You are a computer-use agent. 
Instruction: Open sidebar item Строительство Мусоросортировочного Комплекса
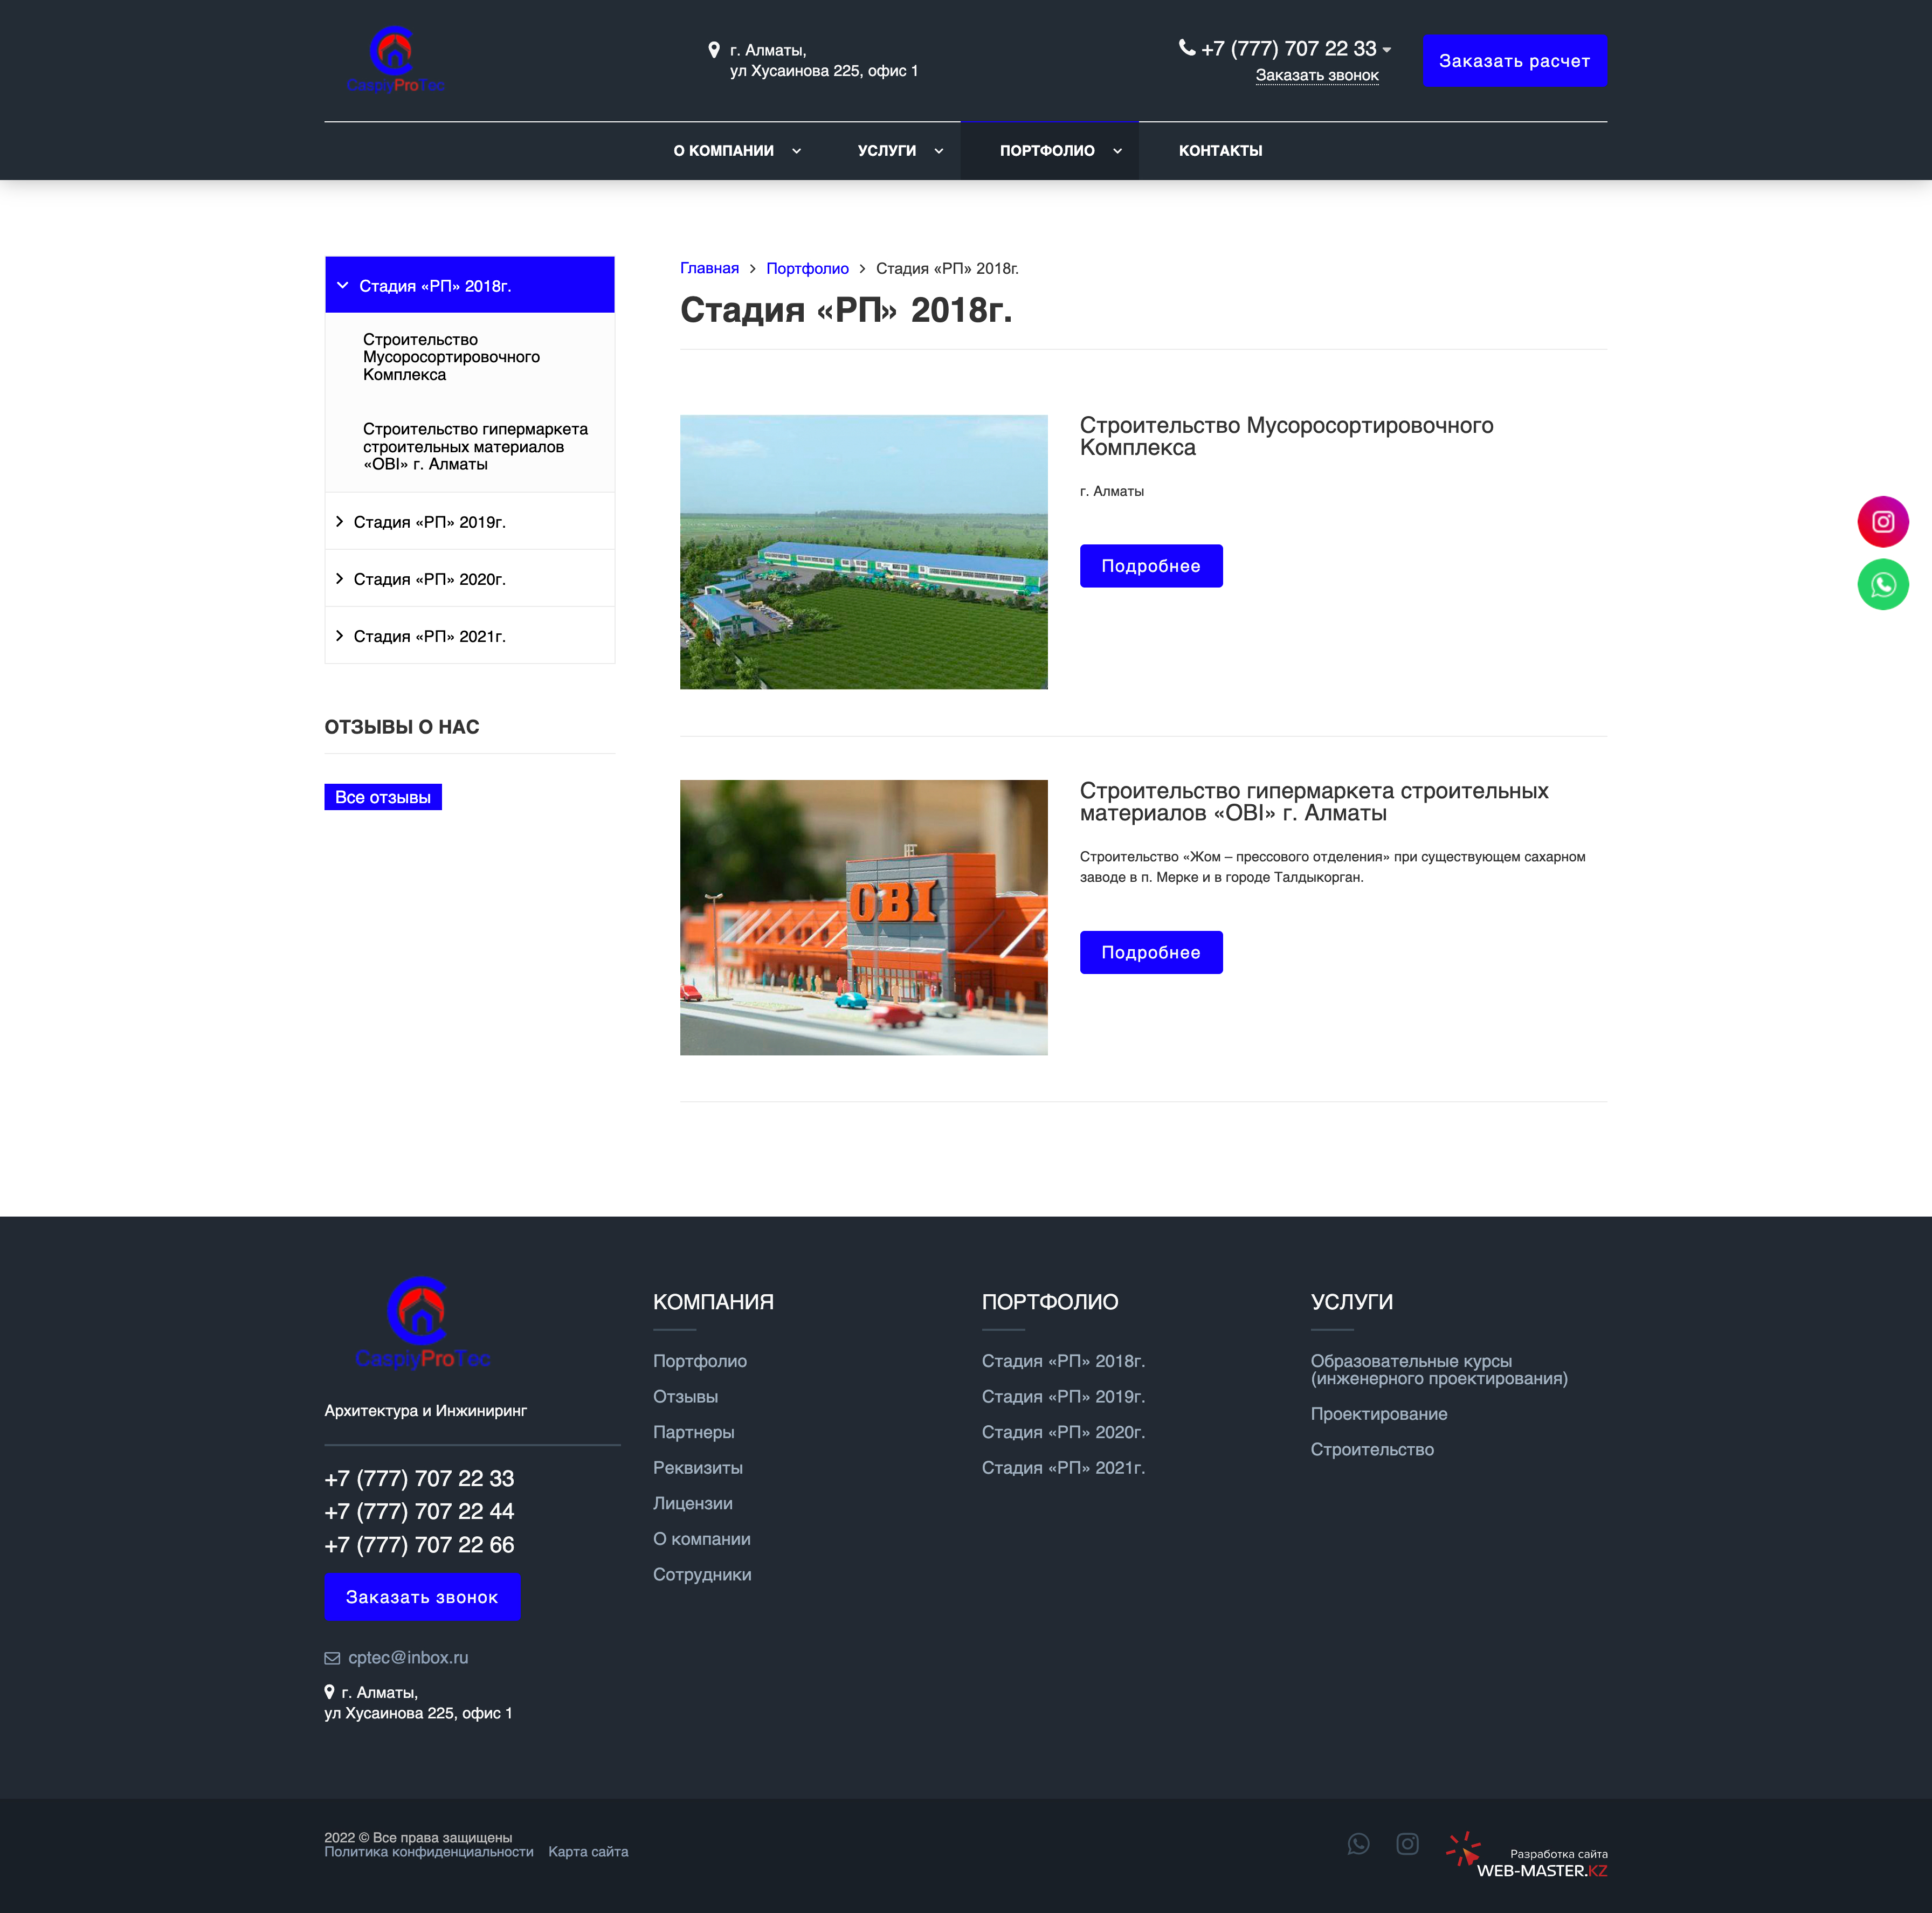[452, 357]
